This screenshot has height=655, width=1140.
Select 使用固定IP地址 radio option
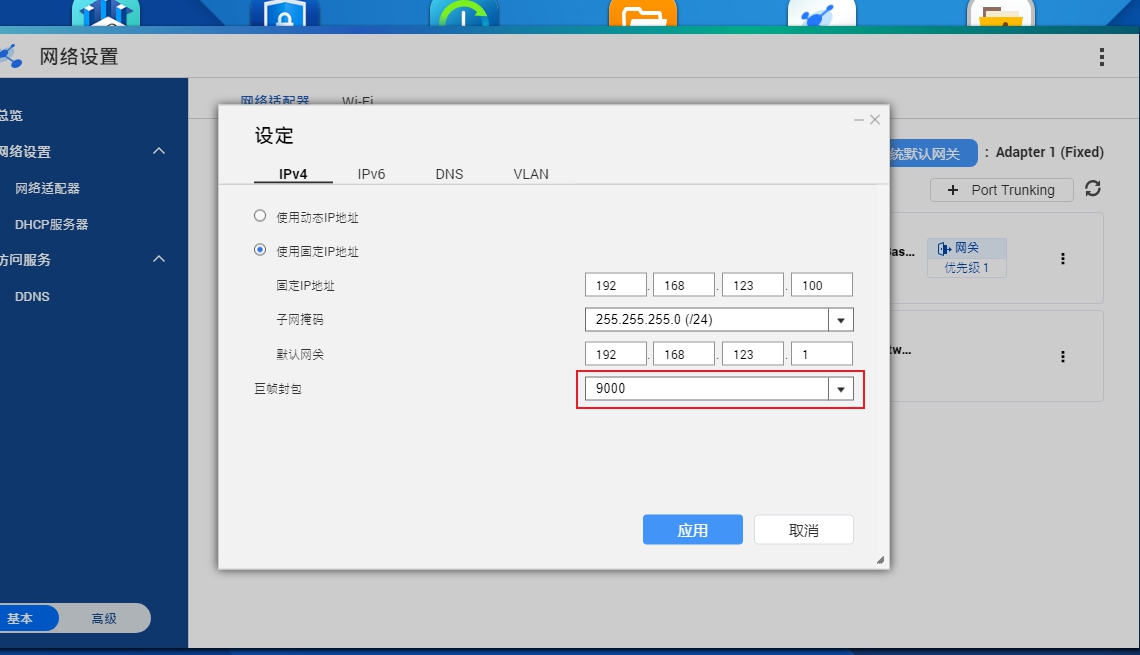260,251
